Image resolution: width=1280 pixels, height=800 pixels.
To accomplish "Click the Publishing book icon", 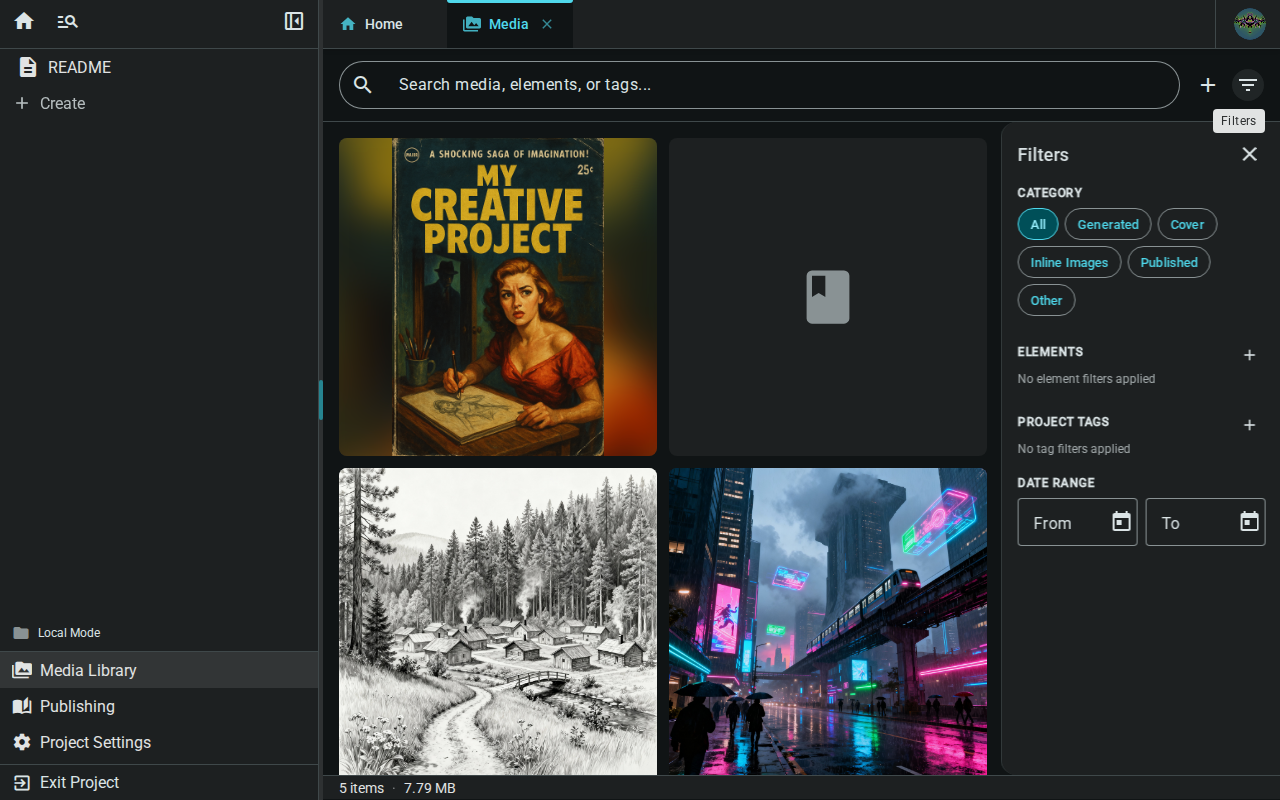I will coord(22,706).
